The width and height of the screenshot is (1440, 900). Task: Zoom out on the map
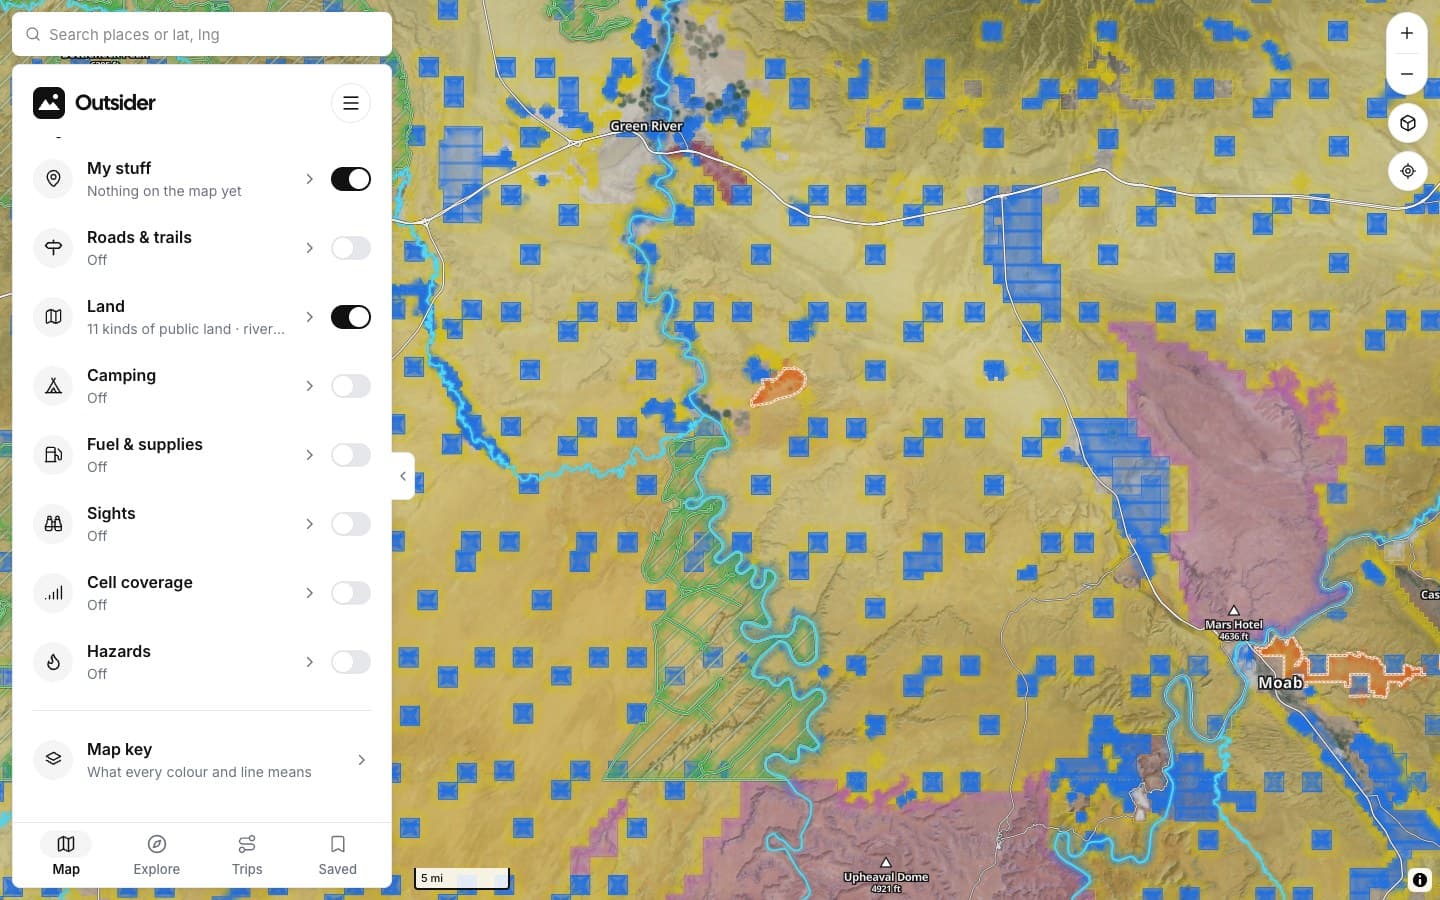pos(1407,74)
